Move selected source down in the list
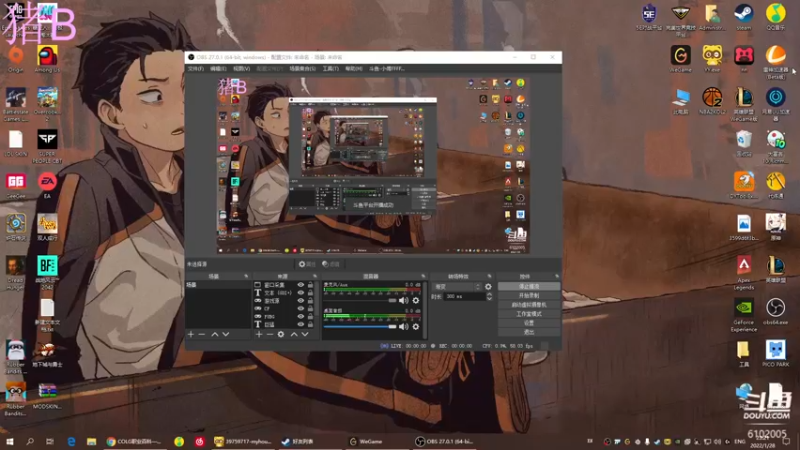 pos(305,334)
